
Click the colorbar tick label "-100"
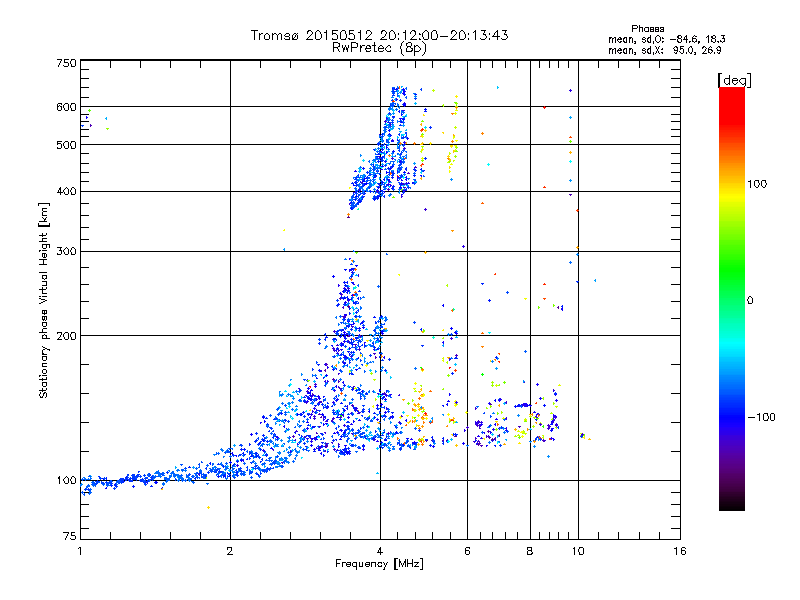(761, 417)
